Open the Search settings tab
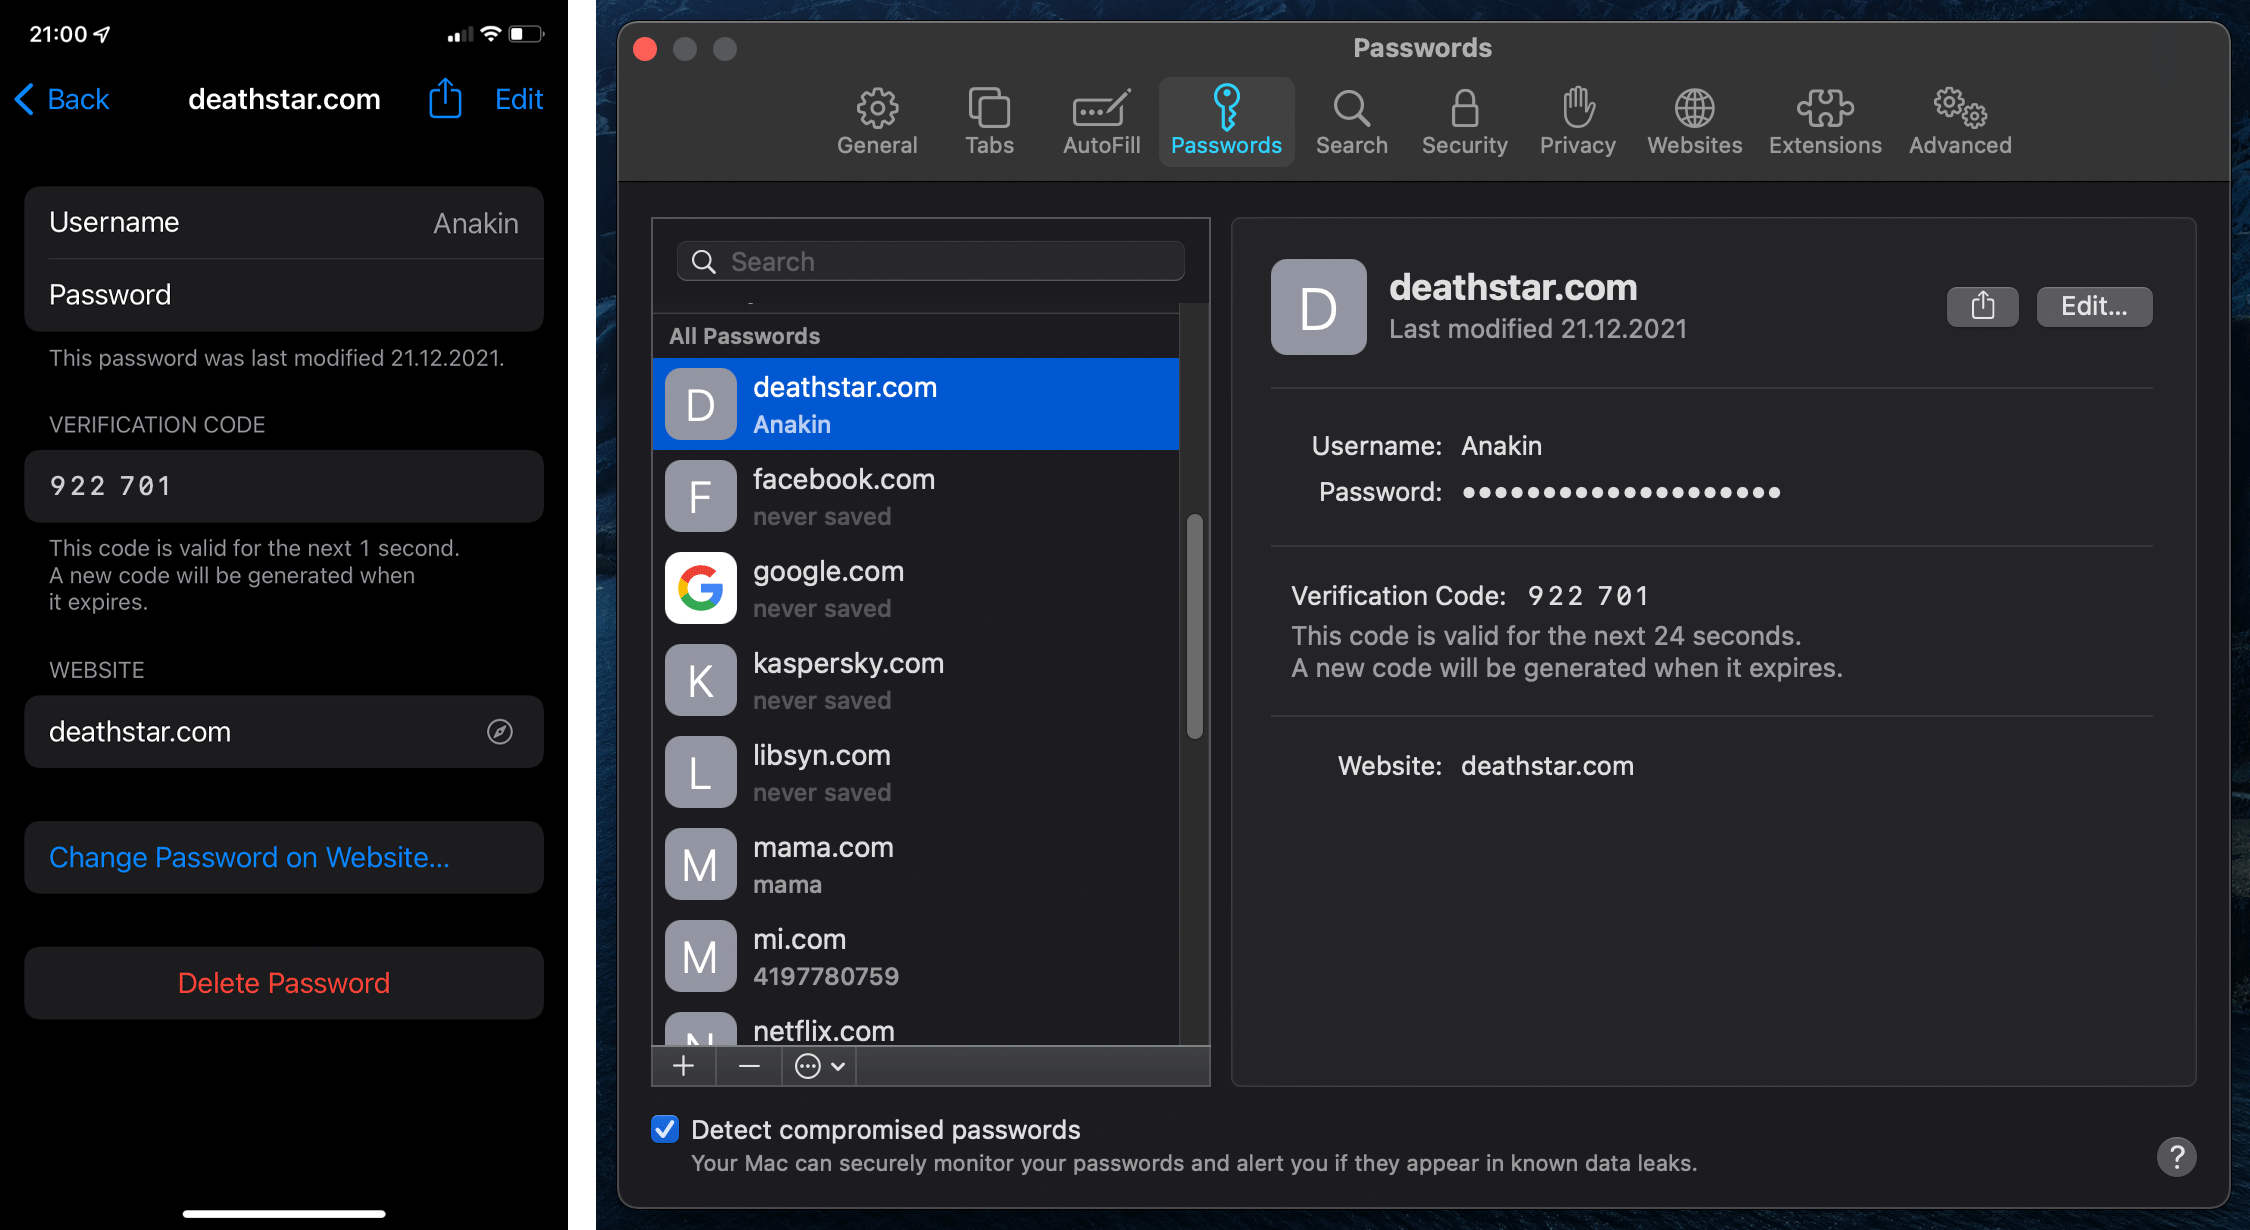 (1352, 120)
